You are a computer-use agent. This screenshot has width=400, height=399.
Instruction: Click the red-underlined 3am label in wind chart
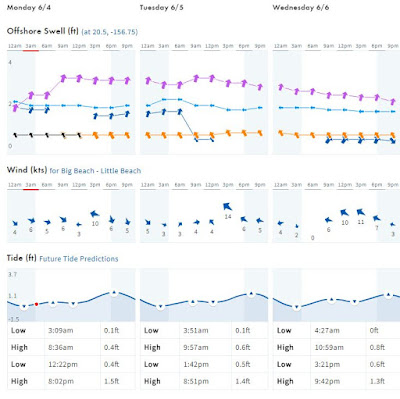[31, 185]
